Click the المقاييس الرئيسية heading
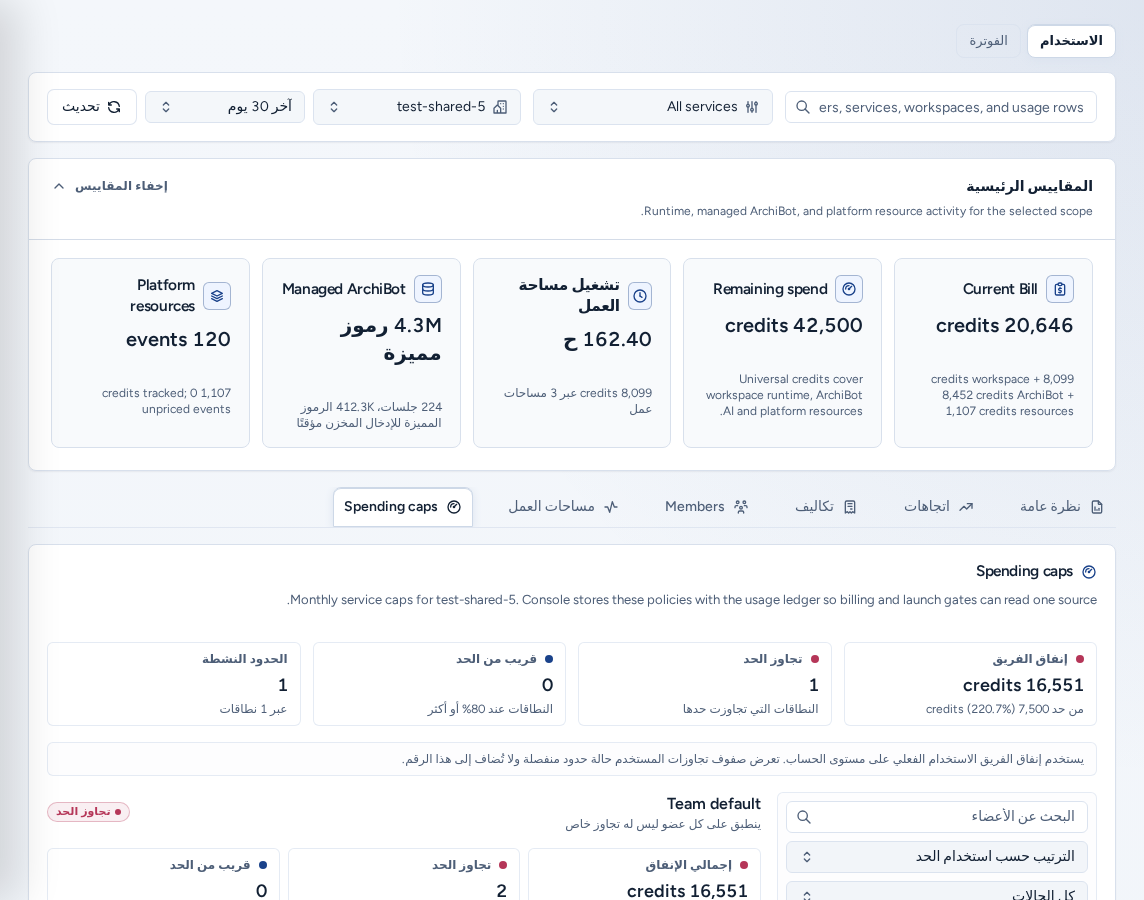The width and height of the screenshot is (1144, 900). coord(1029,186)
